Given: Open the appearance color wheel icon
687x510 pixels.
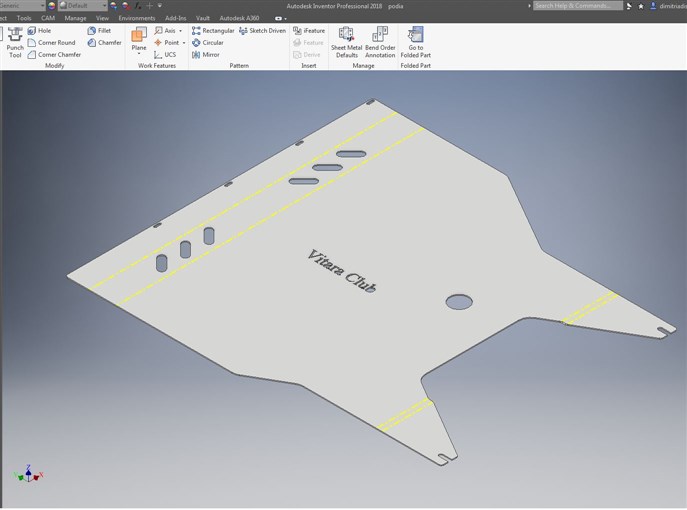Looking at the screenshot, I should coord(51,6).
